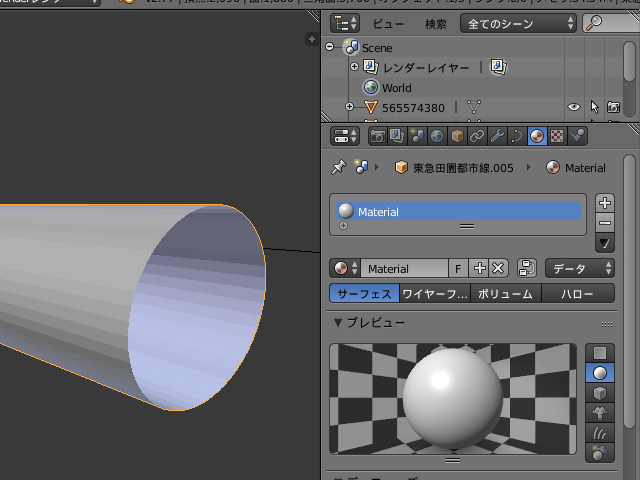The height and width of the screenshot is (480, 640).
Task: Open the Particles properties tab
Action: tap(577, 136)
